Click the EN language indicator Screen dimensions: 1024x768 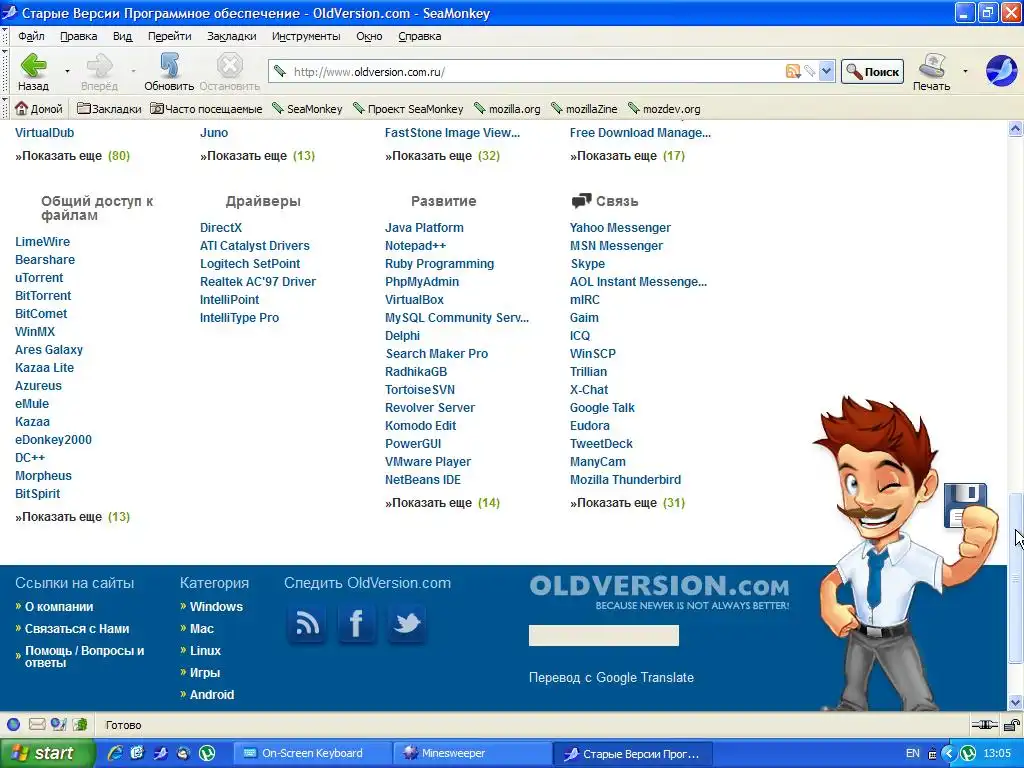pyautogui.click(x=912, y=753)
